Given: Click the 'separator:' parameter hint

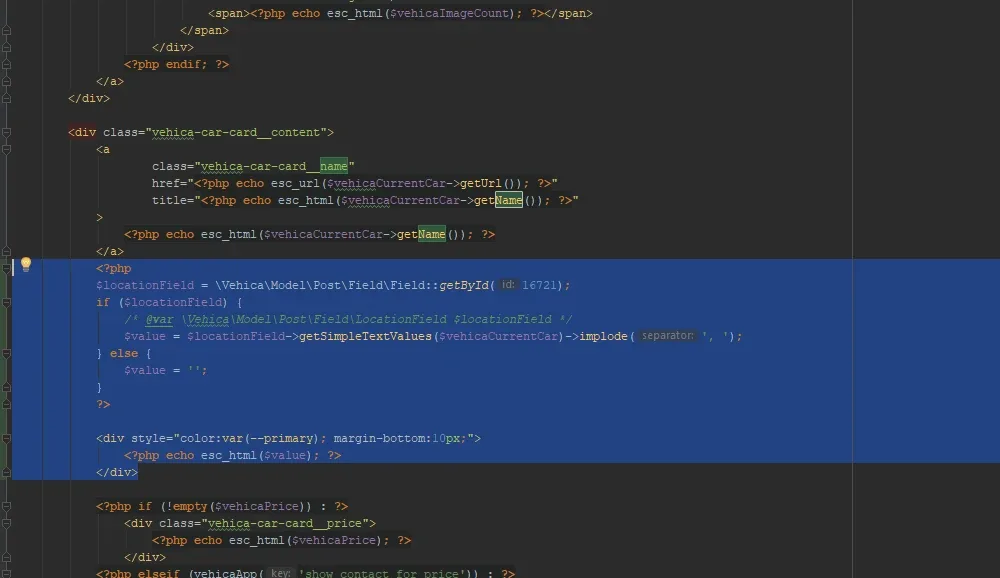Looking at the screenshot, I should click(667, 336).
